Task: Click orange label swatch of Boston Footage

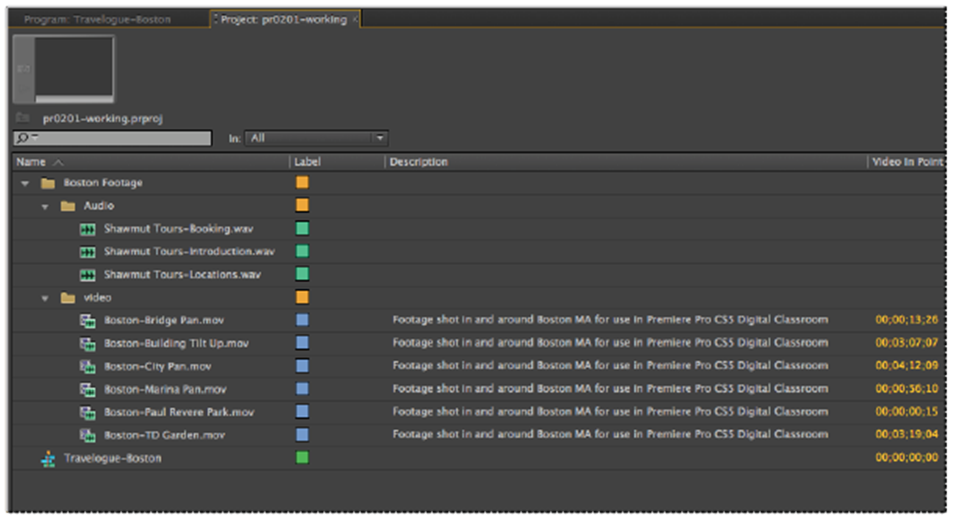Action: coord(302,182)
